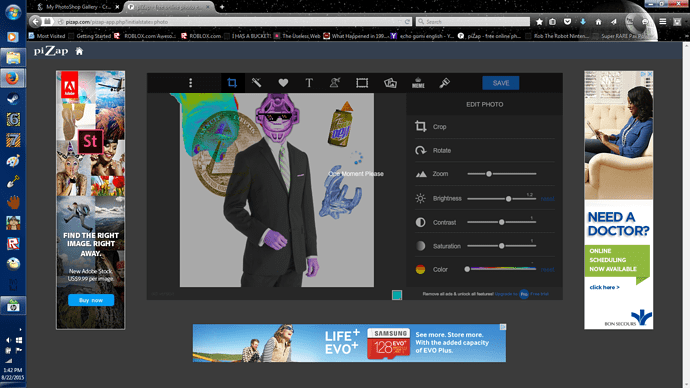Viewport: 690px width, 388px height.
Task: Open the three-dot menu in piZap toolbar
Action: pos(191,83)
